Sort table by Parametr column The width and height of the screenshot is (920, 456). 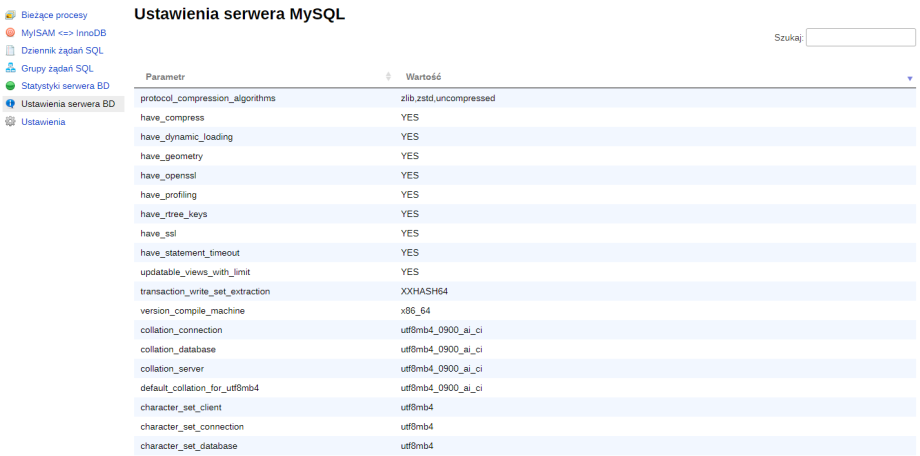[x=165, y=77]
